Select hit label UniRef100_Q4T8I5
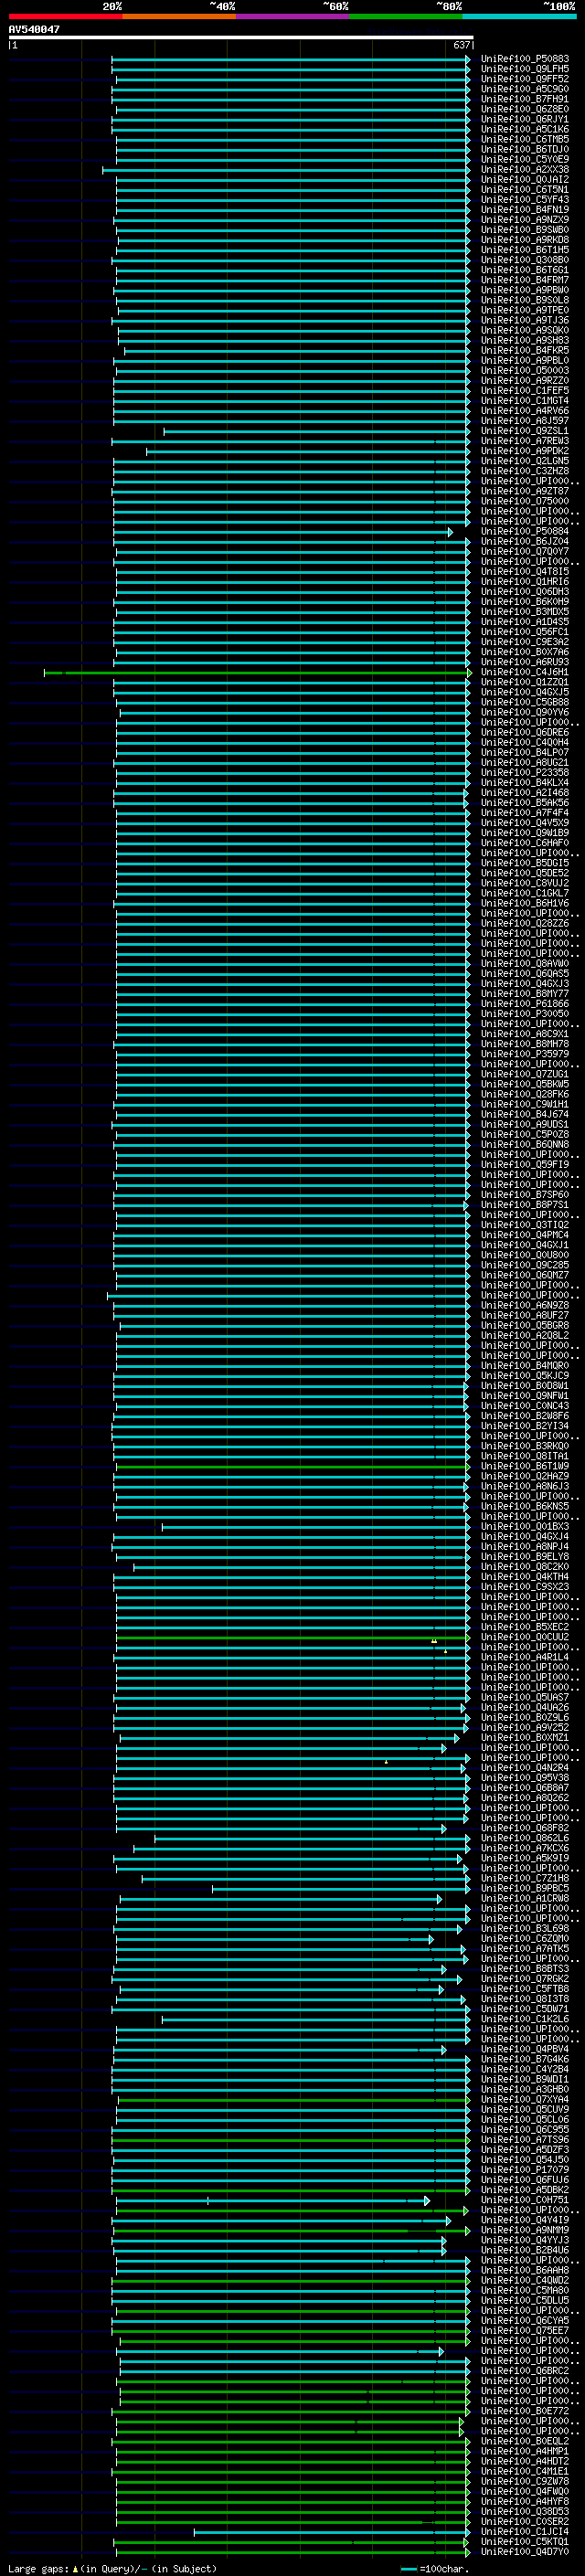 [x=525, y=571]
